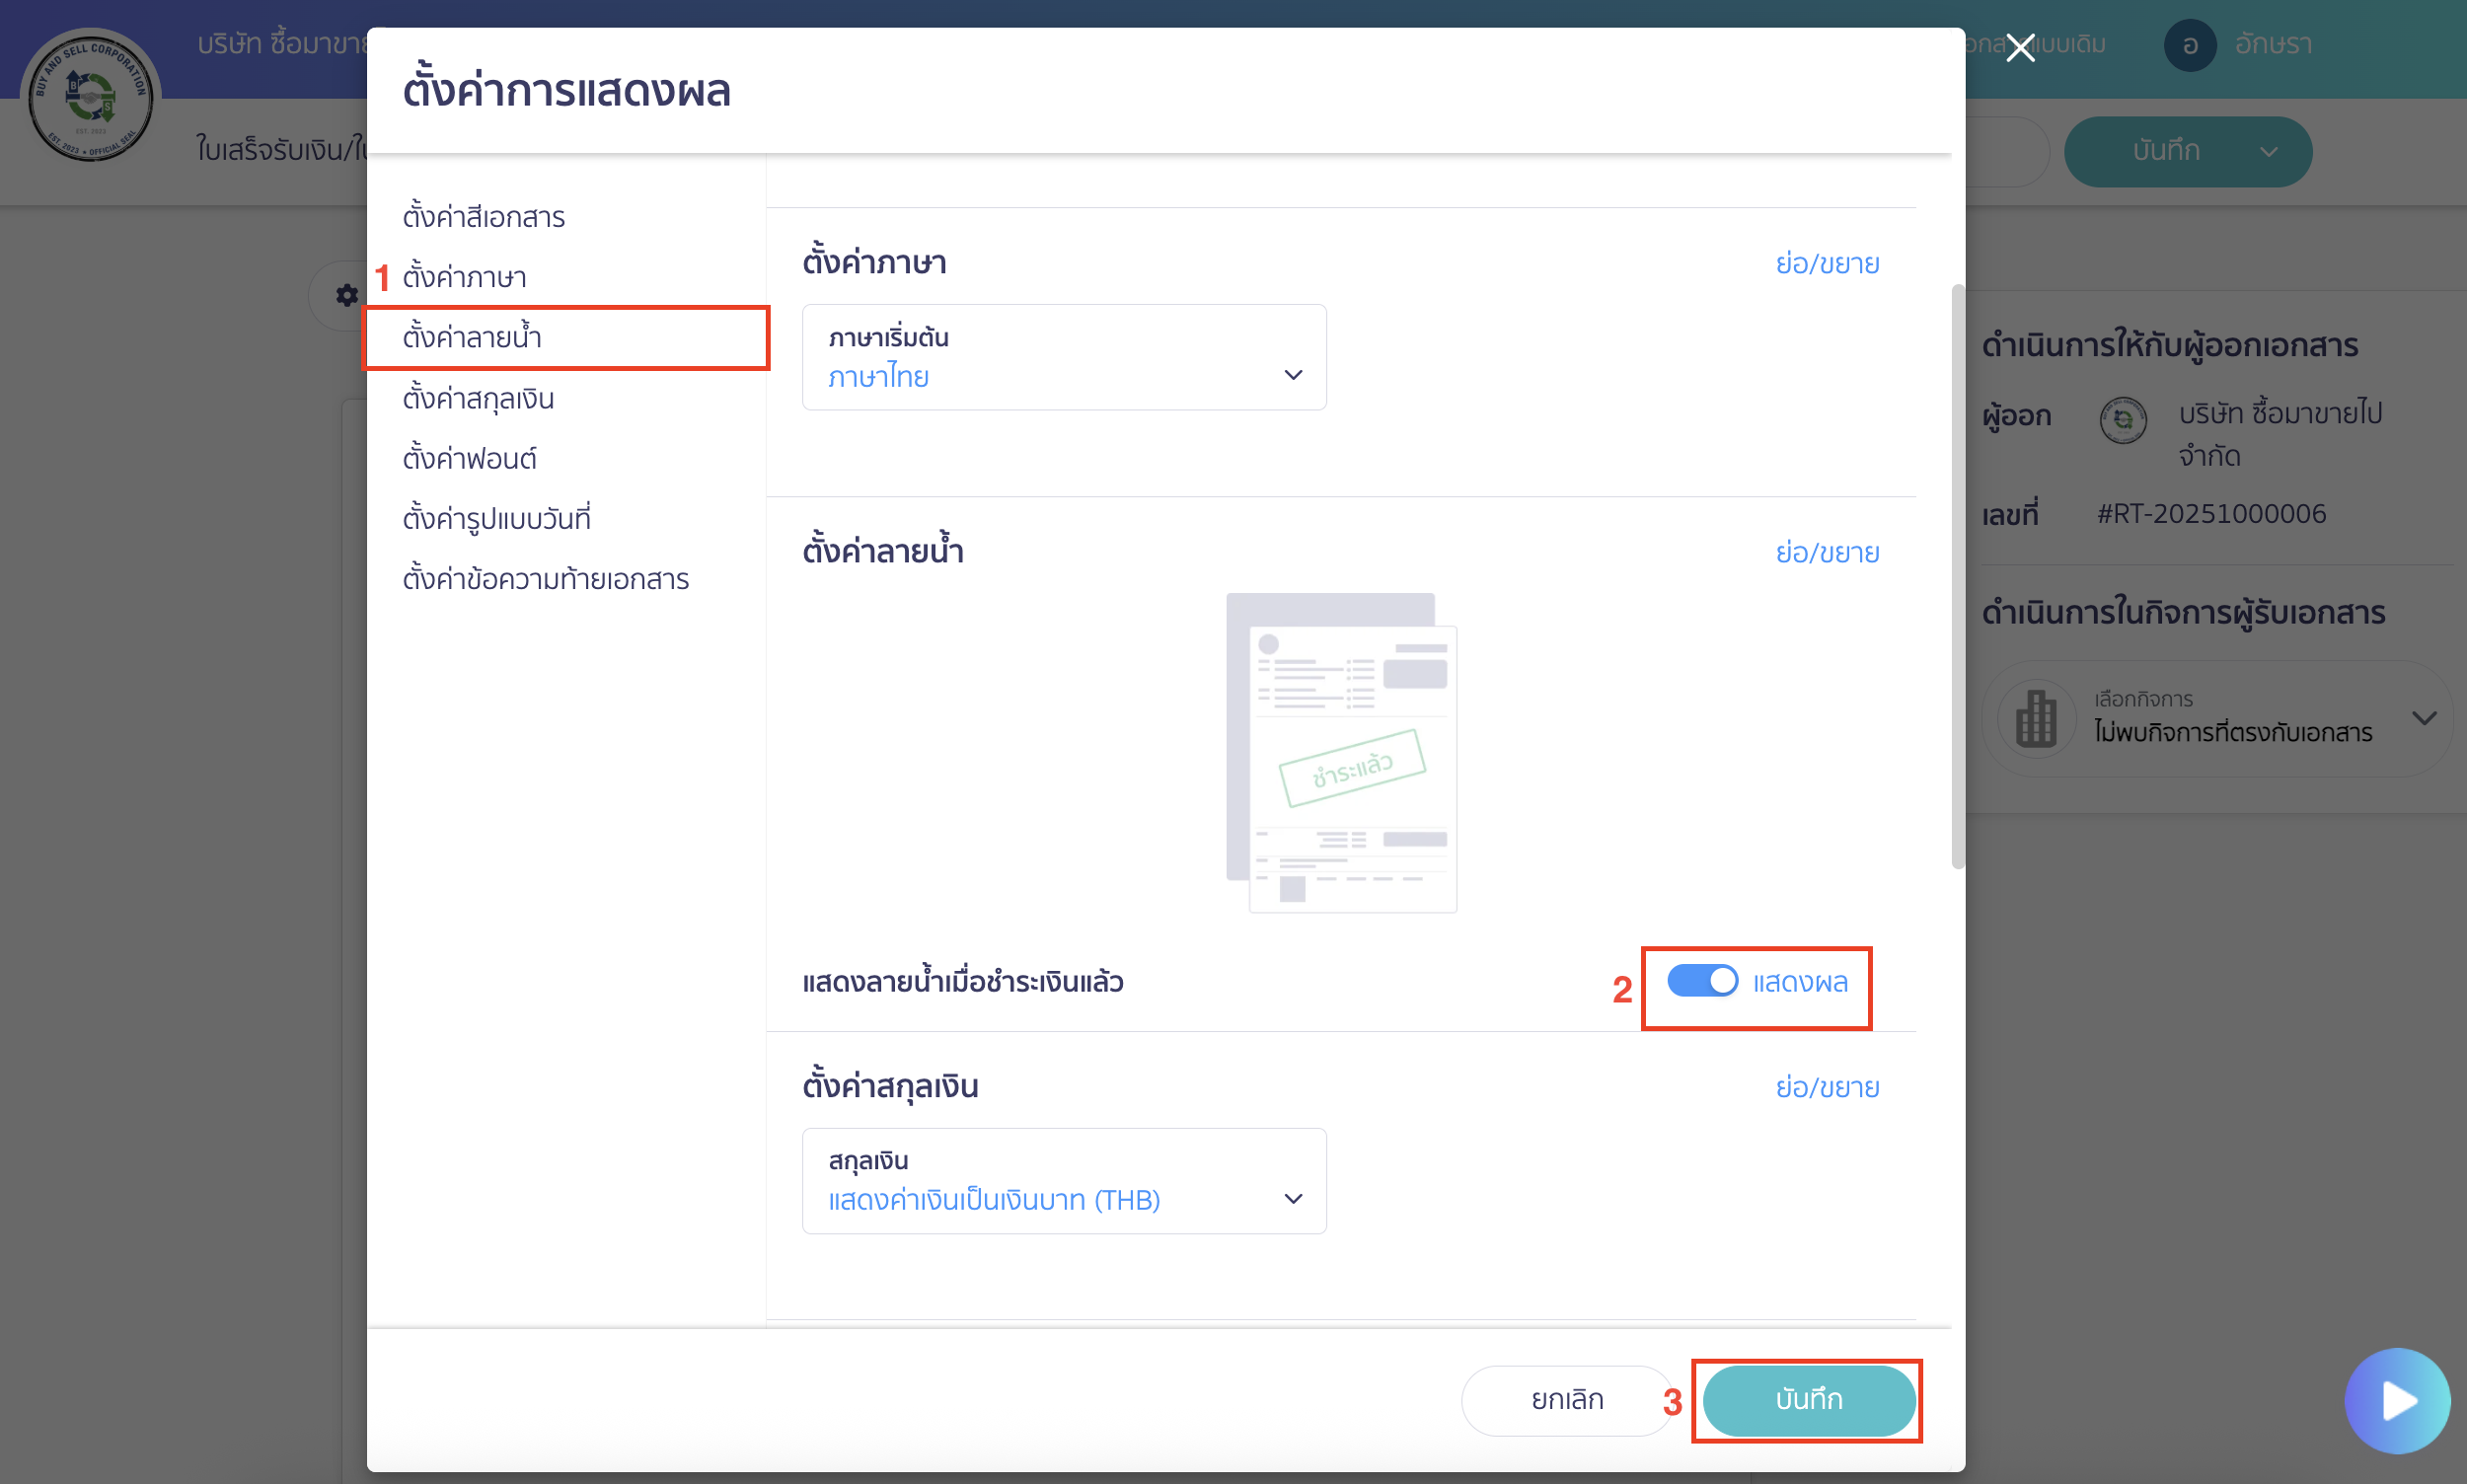Switch to ตั้งค่าฟอนต์ settings
Image resolution: width=2467 pixels, height=1484 pixels.
(x=469, y=457)
